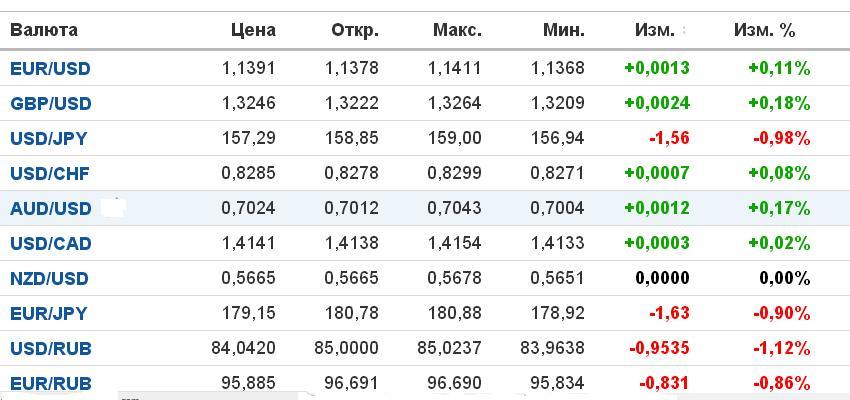Open the USD/JPY currency pair link
This screenshot has height=400, width=850.
point(49,139)
